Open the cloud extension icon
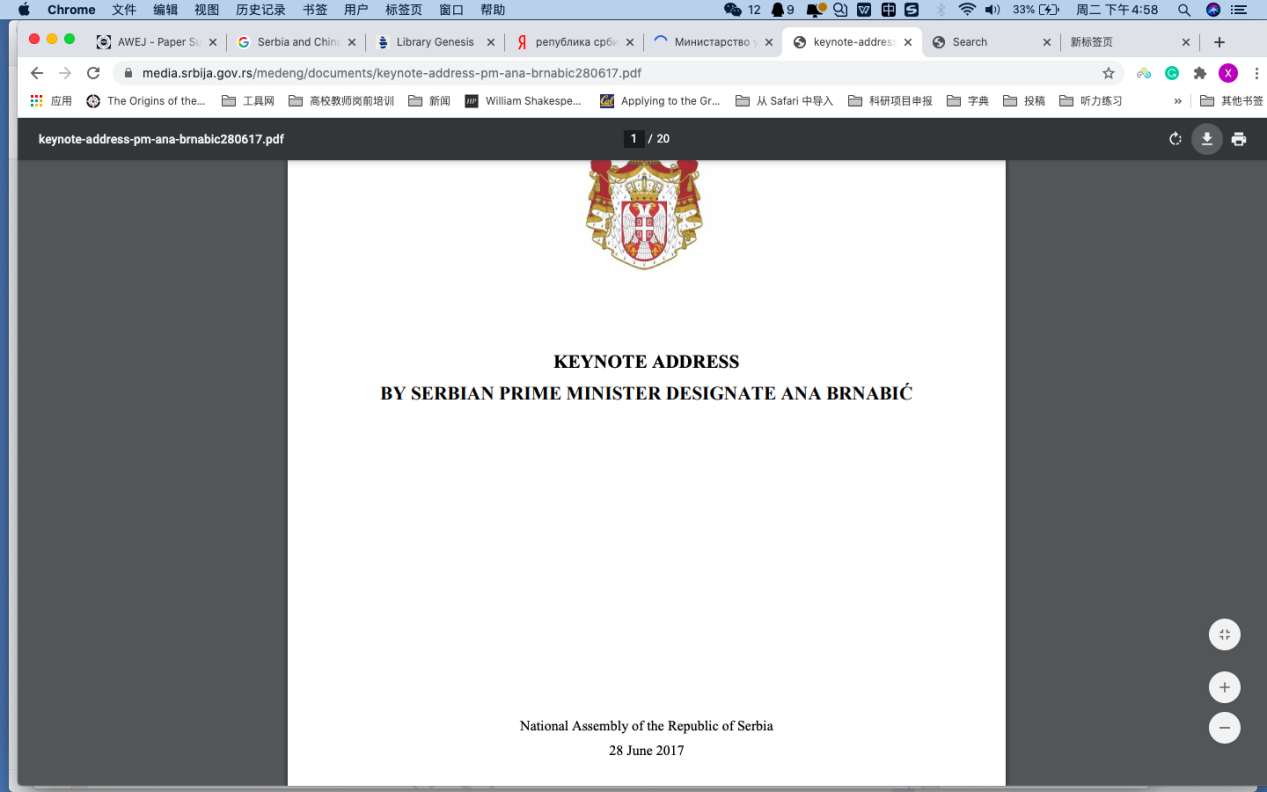Screen dimensions: 1267x792 (1144, 73)
